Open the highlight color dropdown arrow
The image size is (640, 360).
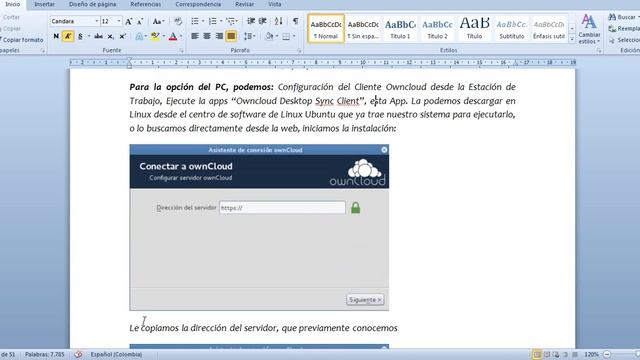(164, 36)
